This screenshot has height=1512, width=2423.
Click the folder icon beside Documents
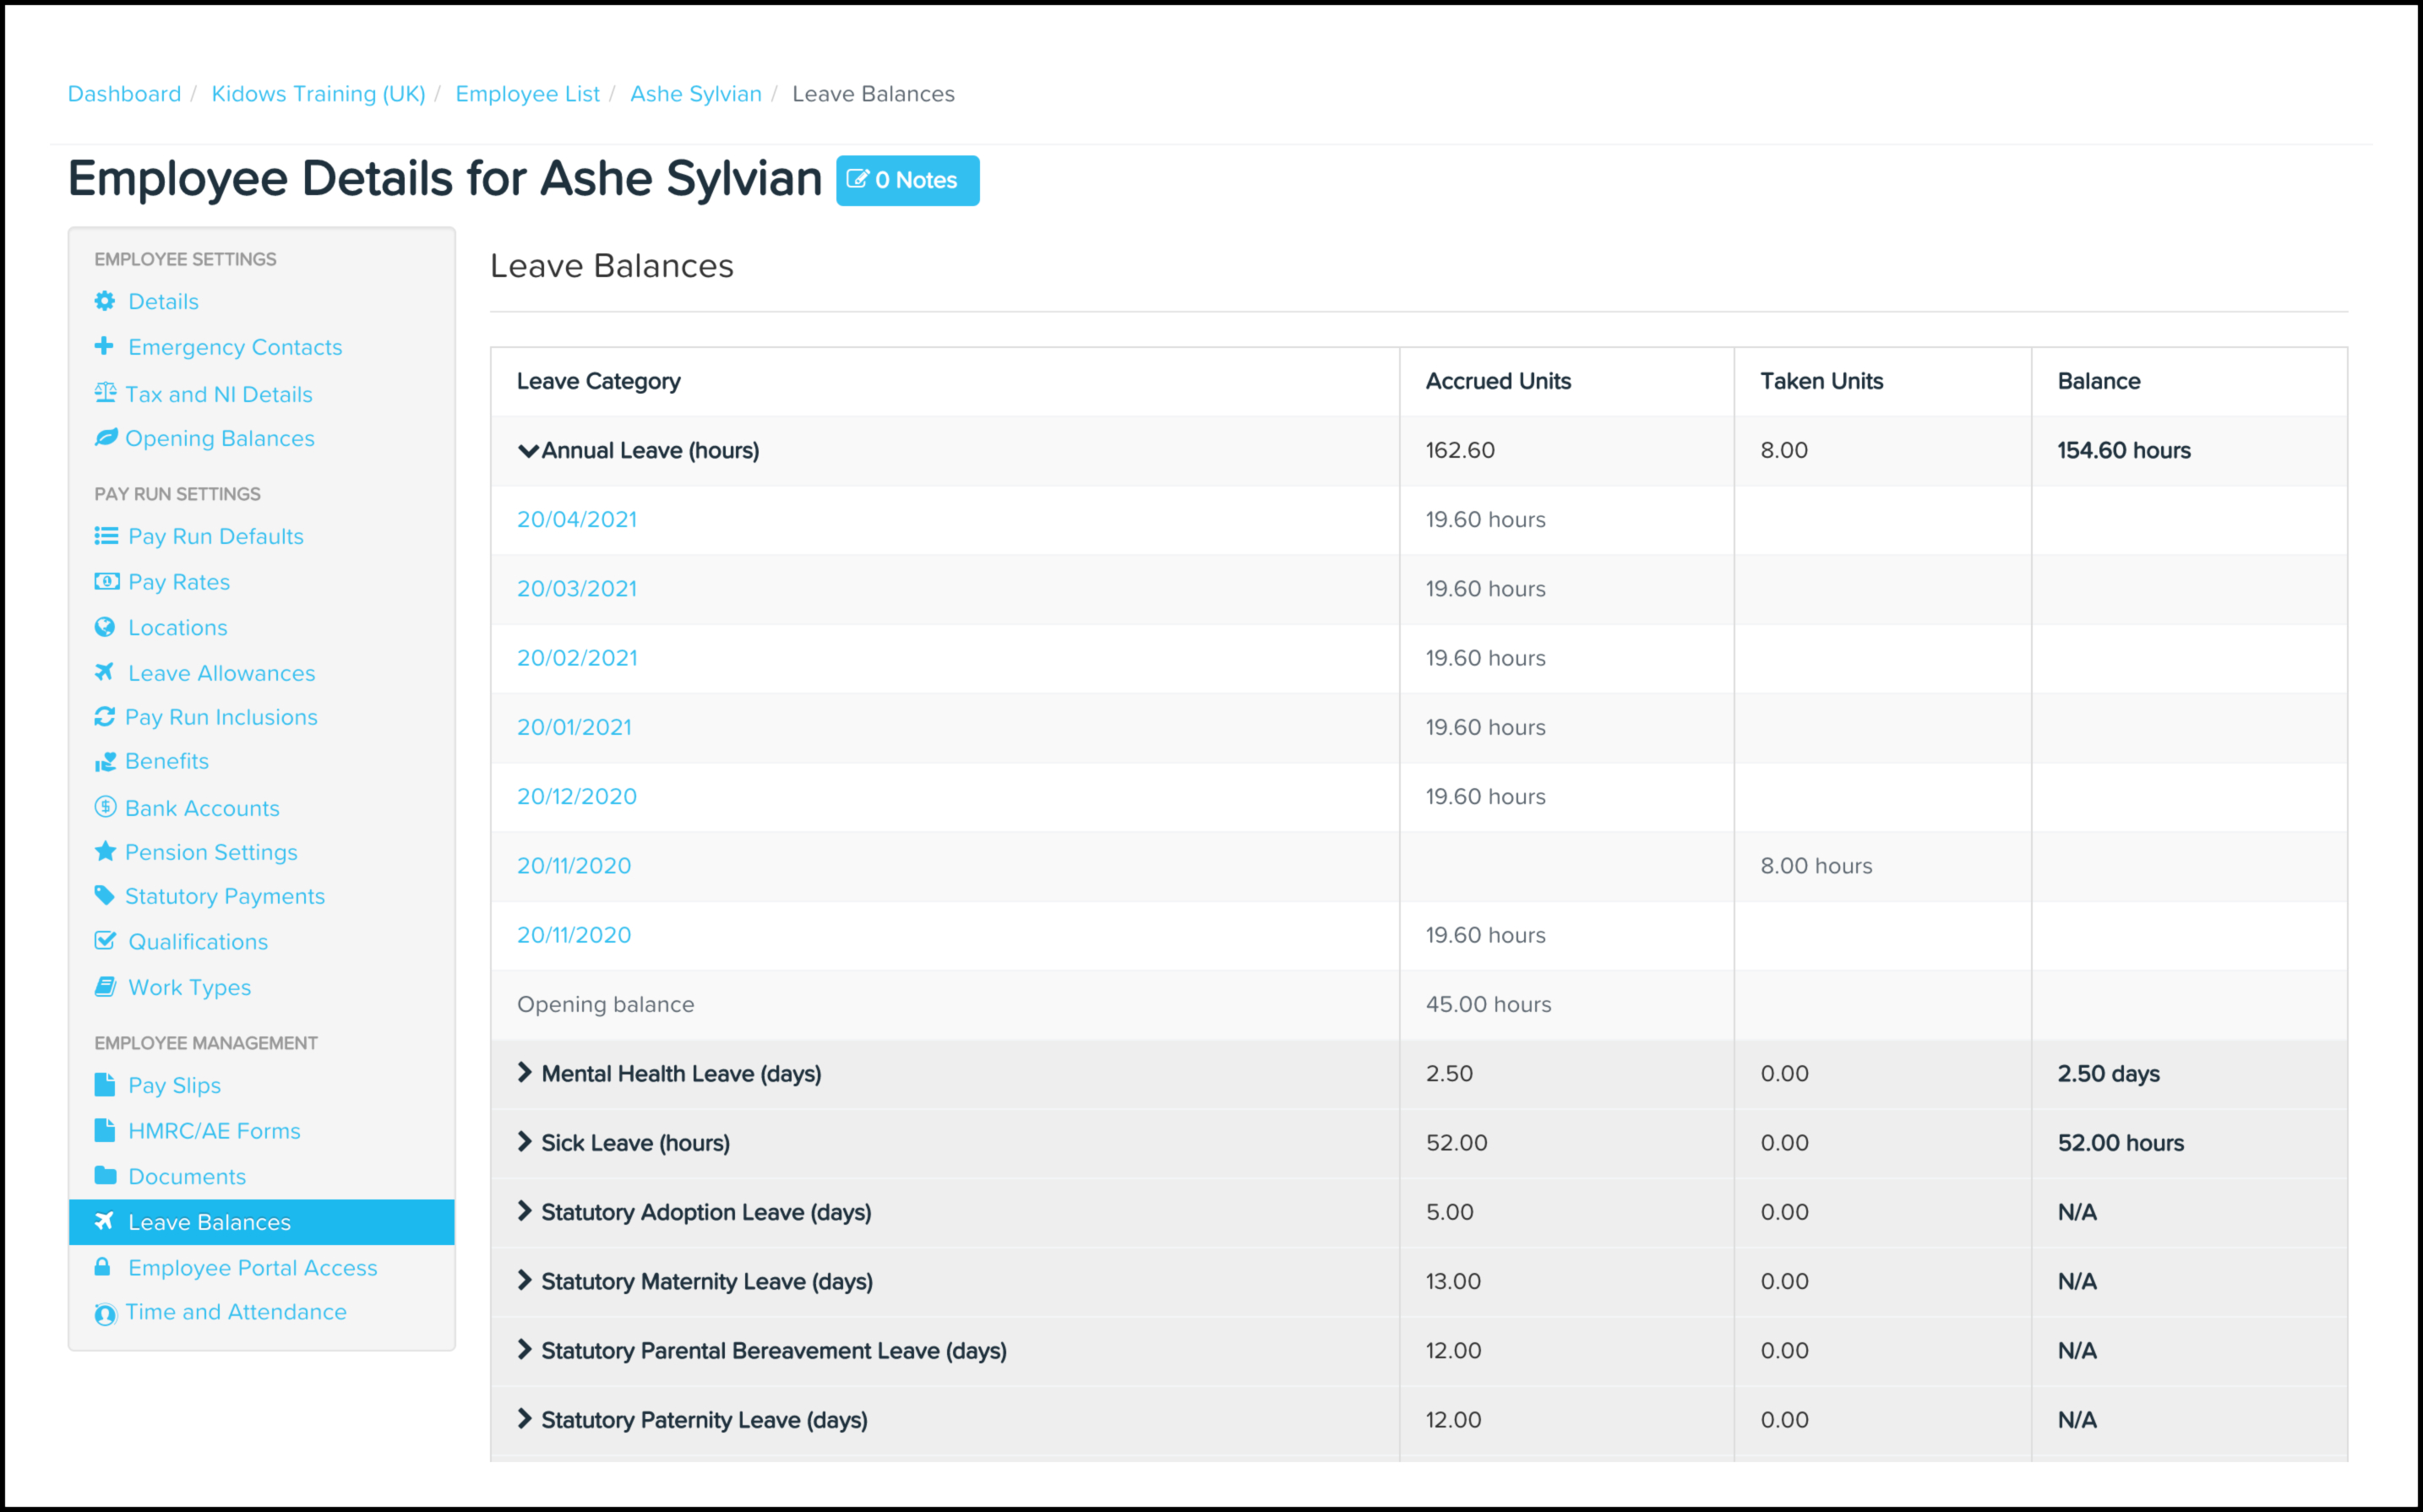point(105,1175)
